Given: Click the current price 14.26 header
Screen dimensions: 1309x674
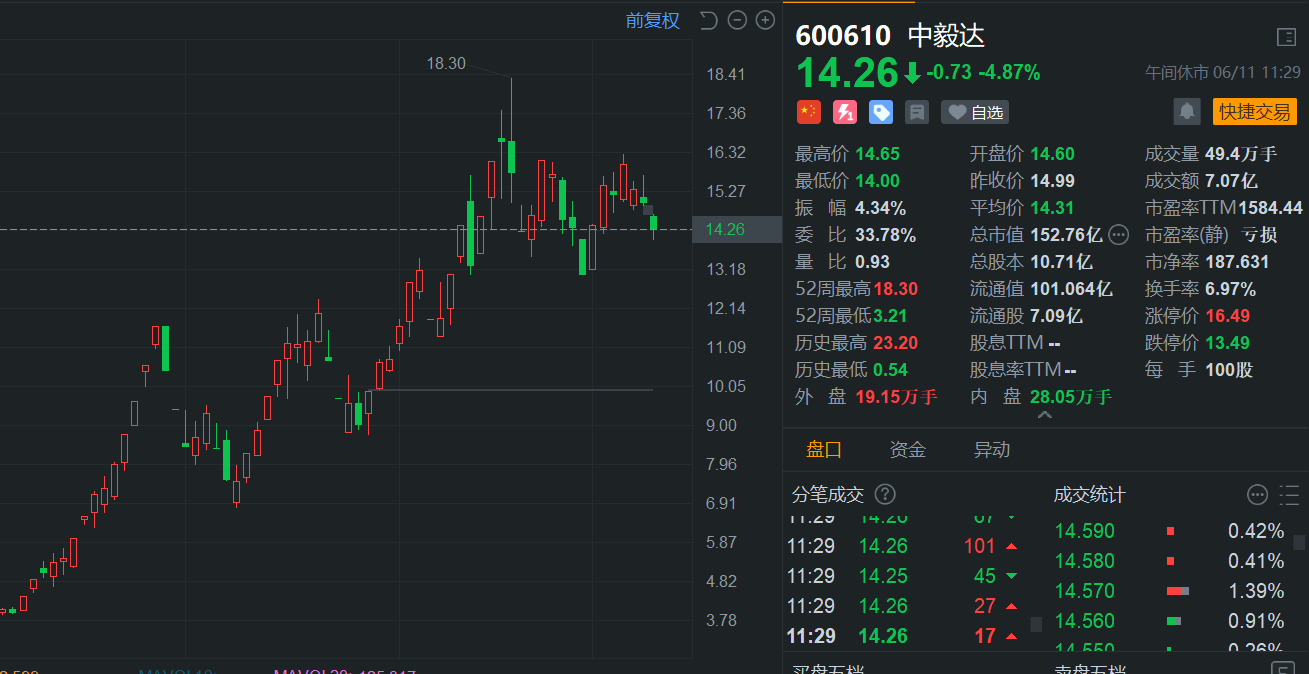Looking at the screenshot, I should point(848,73).
